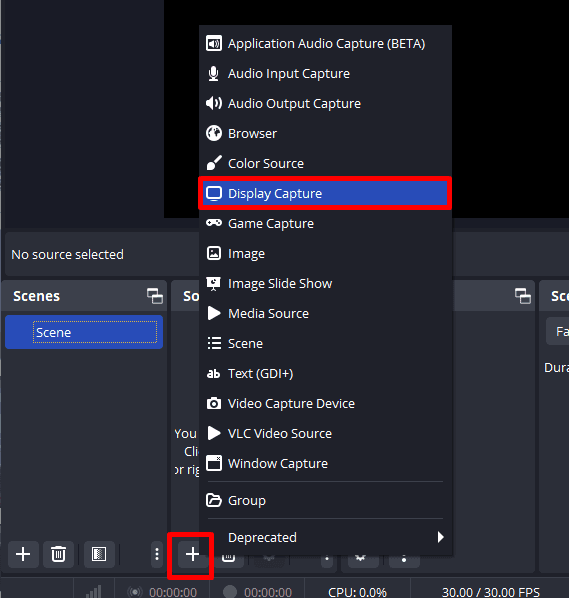The height and width of the screenshot is (598, 569).
Task: Choose Color Source brush entry
Action: (x=325, y=164)
